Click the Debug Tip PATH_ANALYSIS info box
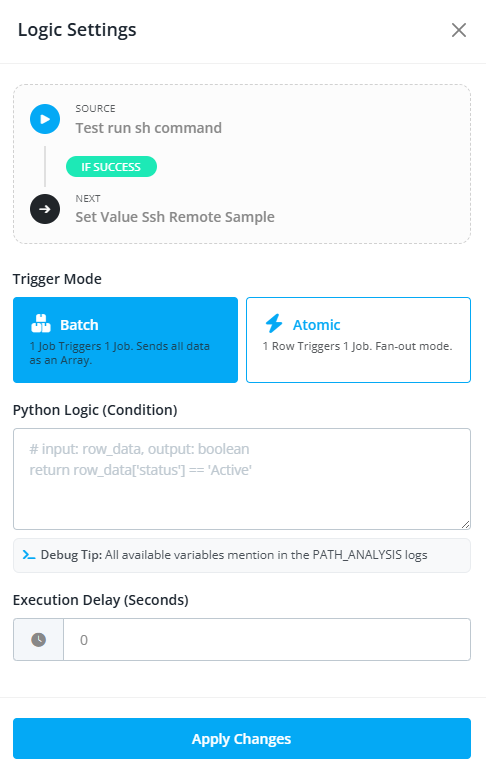The image size is (486, 777). 242,555
